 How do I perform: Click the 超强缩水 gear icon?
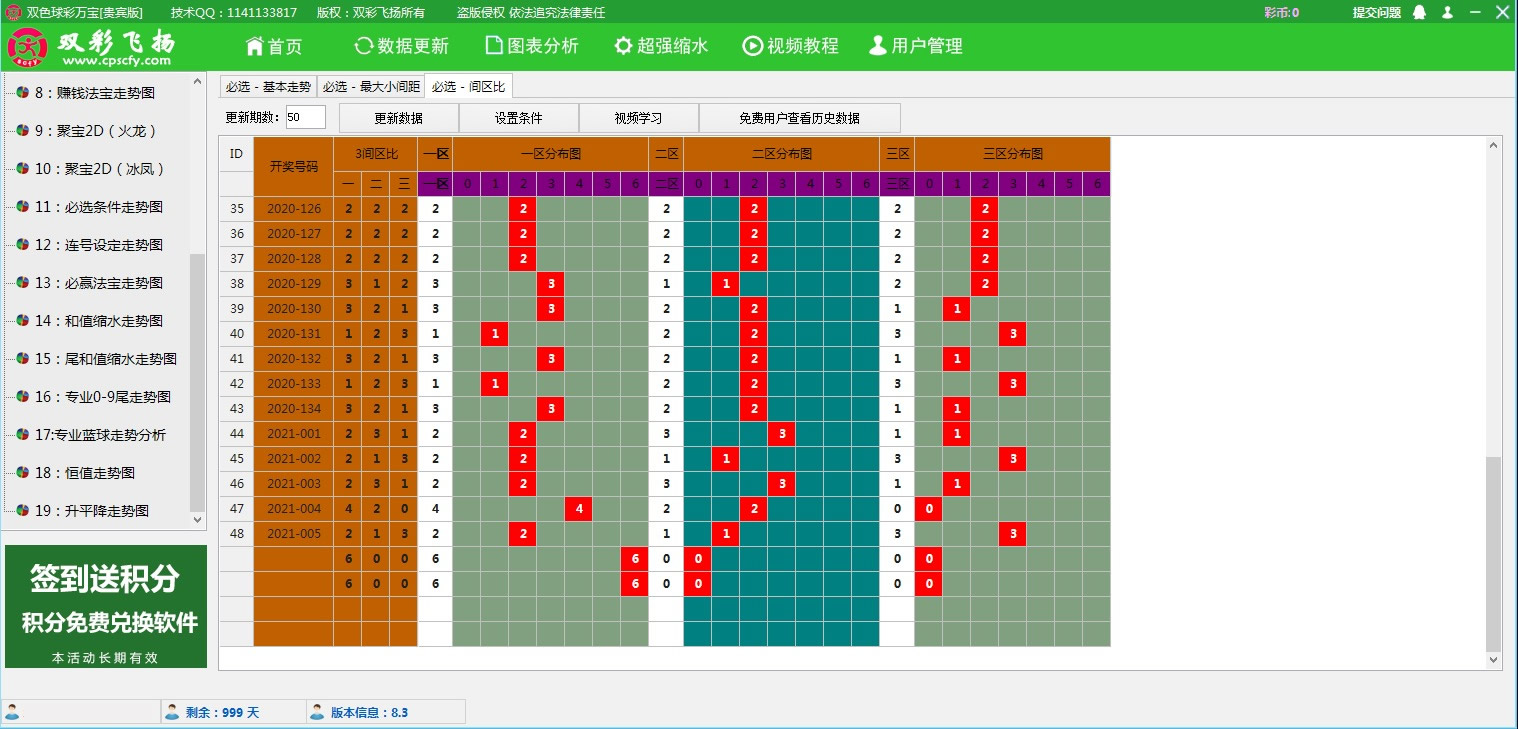tap(623, 47)
